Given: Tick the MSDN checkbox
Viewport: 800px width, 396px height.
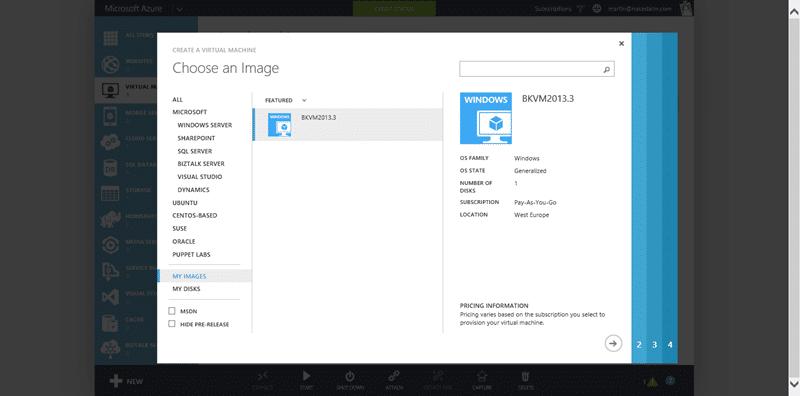Looking at the screenshot, I should coord(172,311).
